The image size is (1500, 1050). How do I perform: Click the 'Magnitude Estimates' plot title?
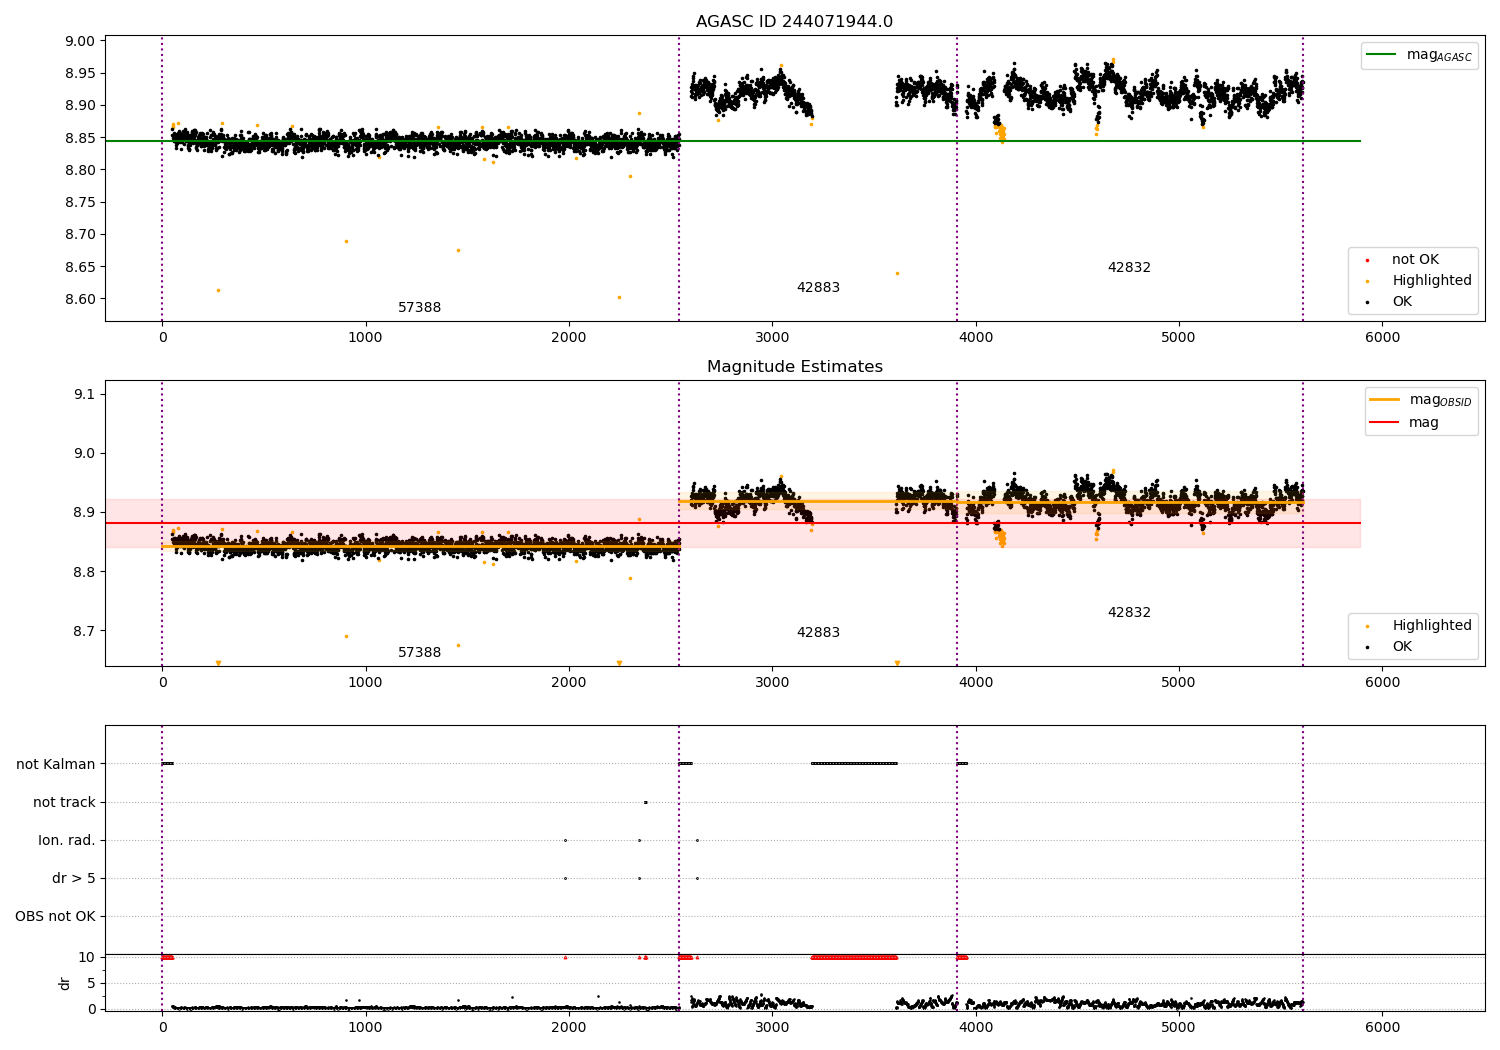click(x=794, y=367)
